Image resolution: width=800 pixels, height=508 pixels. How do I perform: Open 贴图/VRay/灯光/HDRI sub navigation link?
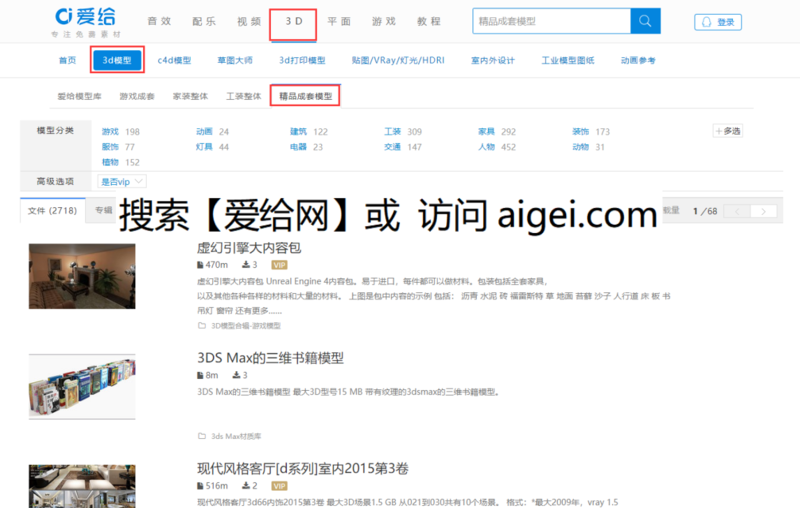point(398,60)
